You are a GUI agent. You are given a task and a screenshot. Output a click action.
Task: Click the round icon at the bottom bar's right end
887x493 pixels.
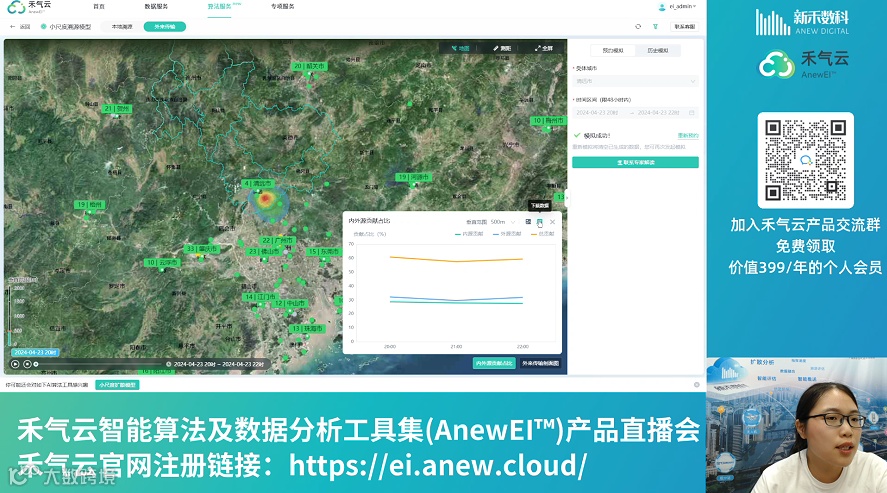(696, 384)
